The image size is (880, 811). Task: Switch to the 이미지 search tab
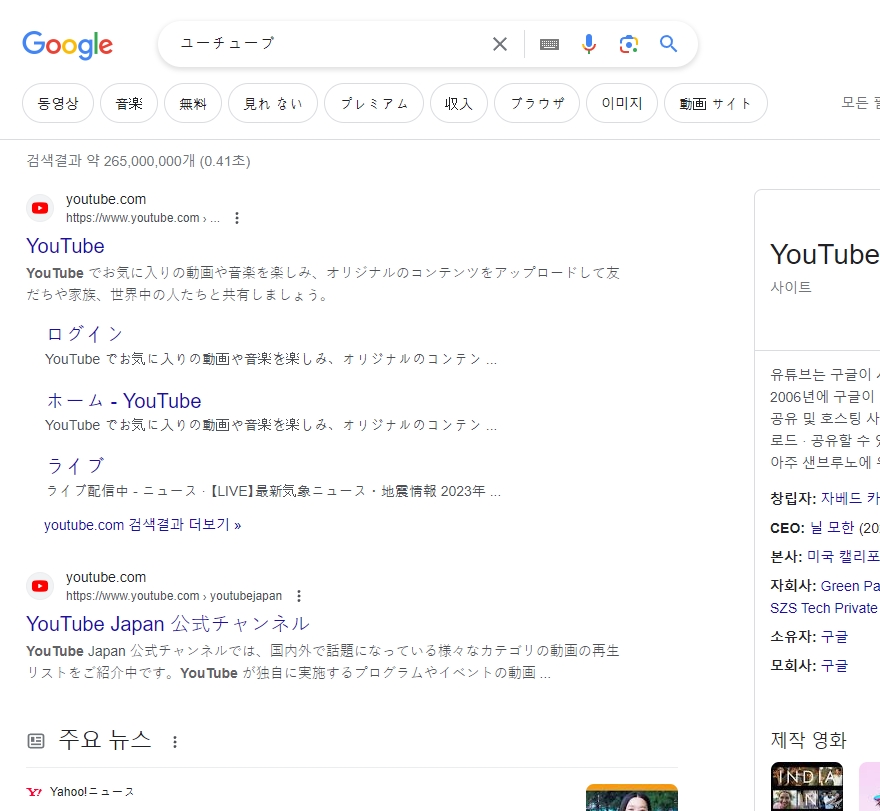(x=621, y=103)
